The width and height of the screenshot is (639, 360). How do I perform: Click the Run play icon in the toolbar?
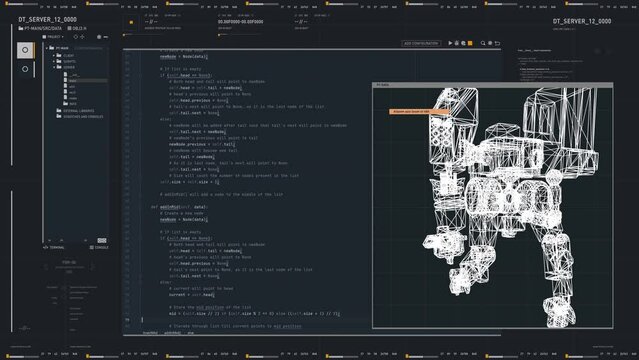[x=450, y=43]
